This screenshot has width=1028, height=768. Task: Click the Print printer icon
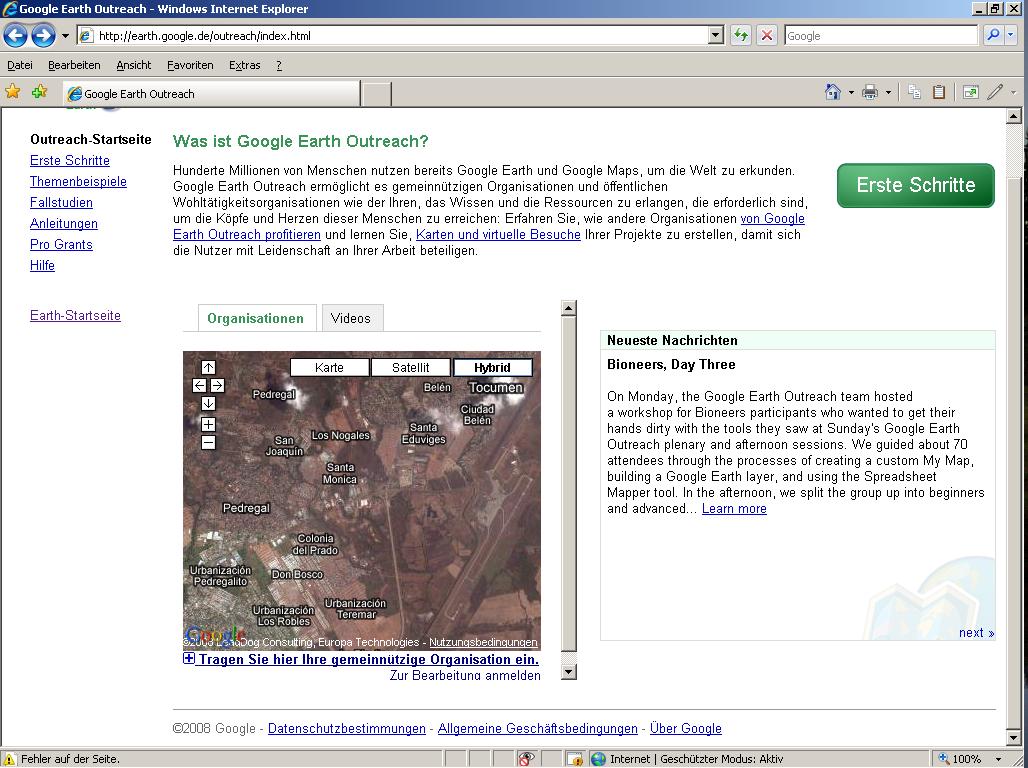[x=869, y=92]
